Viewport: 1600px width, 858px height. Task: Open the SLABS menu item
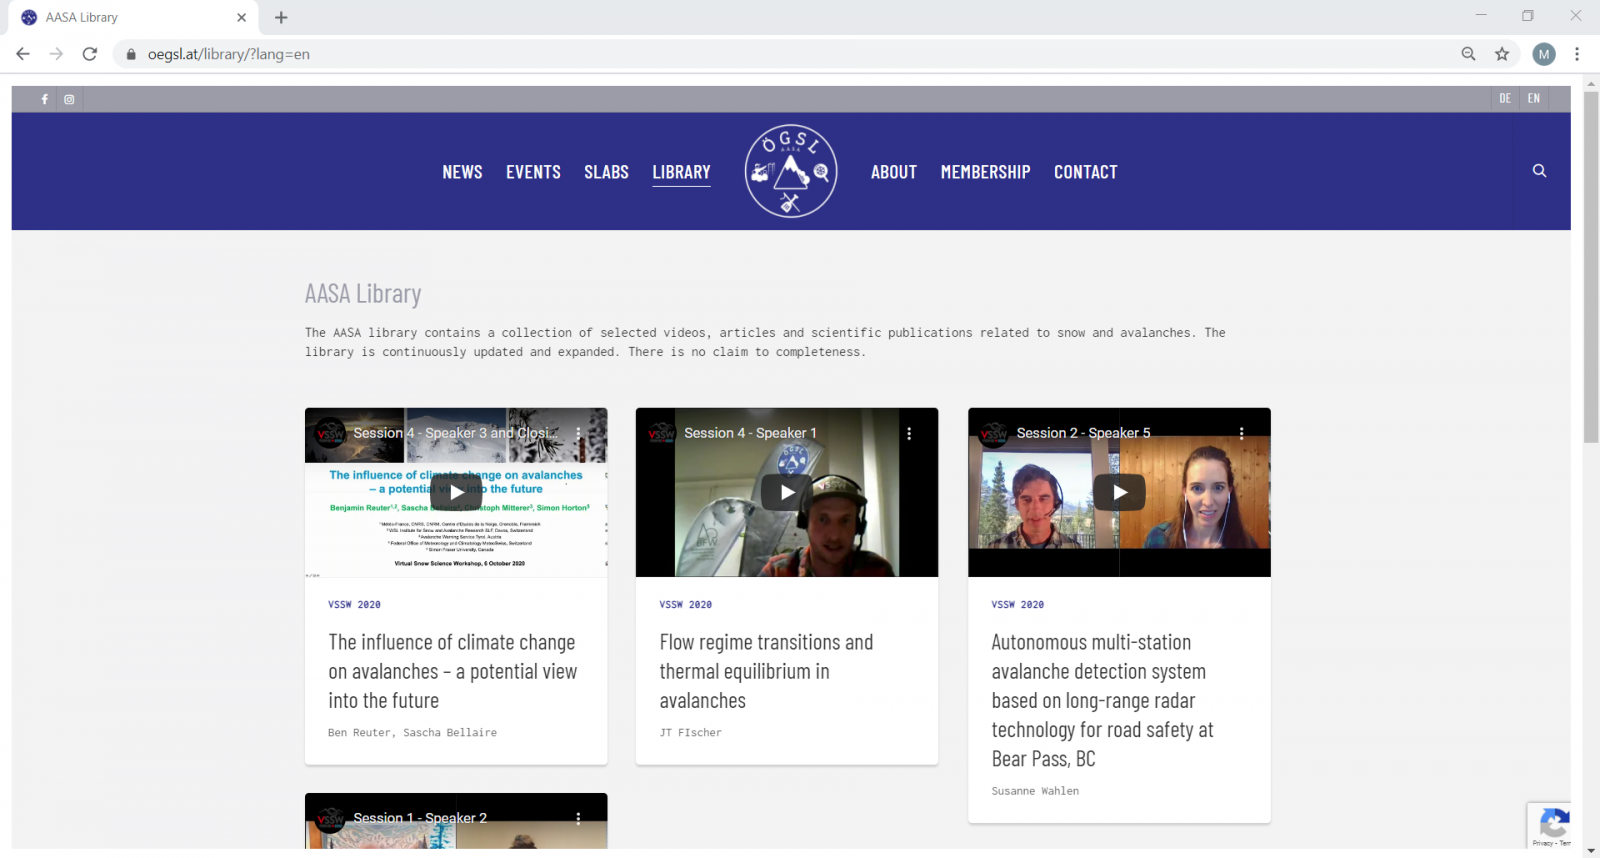tap(606, 172)
